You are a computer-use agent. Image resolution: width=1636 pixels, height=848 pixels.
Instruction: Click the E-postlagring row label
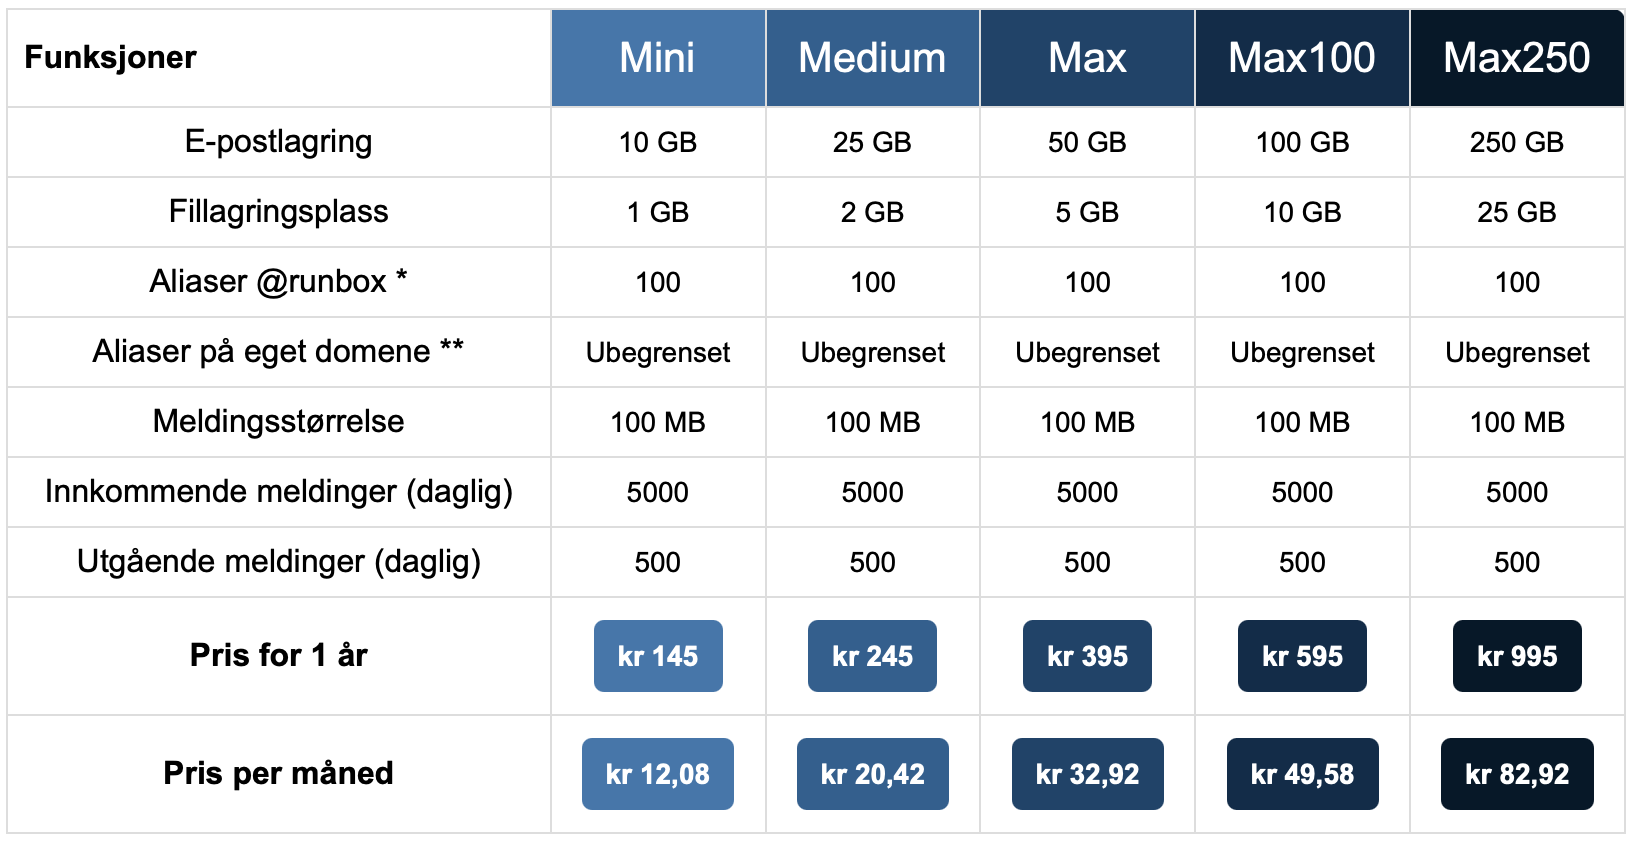coord(278,142)
